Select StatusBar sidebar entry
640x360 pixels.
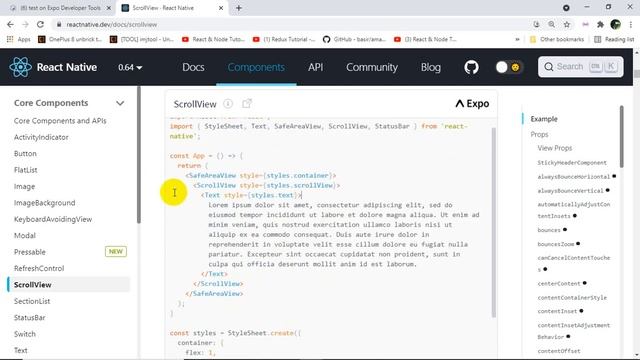pyautogui.click(x=30, y=318)
